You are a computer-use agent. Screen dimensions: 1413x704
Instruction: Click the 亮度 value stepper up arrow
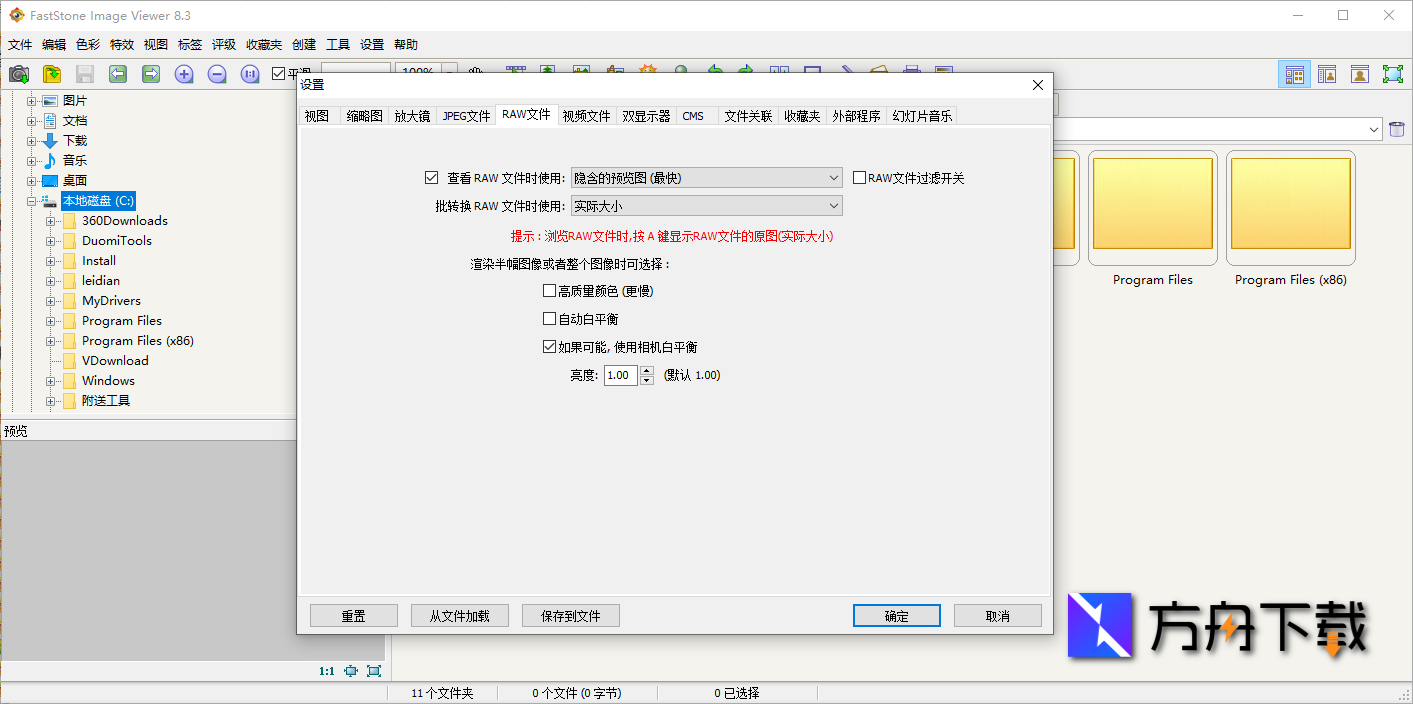(x=645, y=371)
